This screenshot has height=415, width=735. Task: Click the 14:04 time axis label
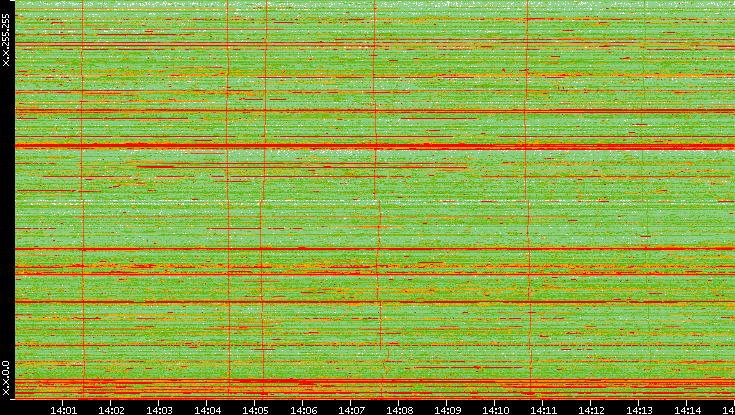coord(207,410)
